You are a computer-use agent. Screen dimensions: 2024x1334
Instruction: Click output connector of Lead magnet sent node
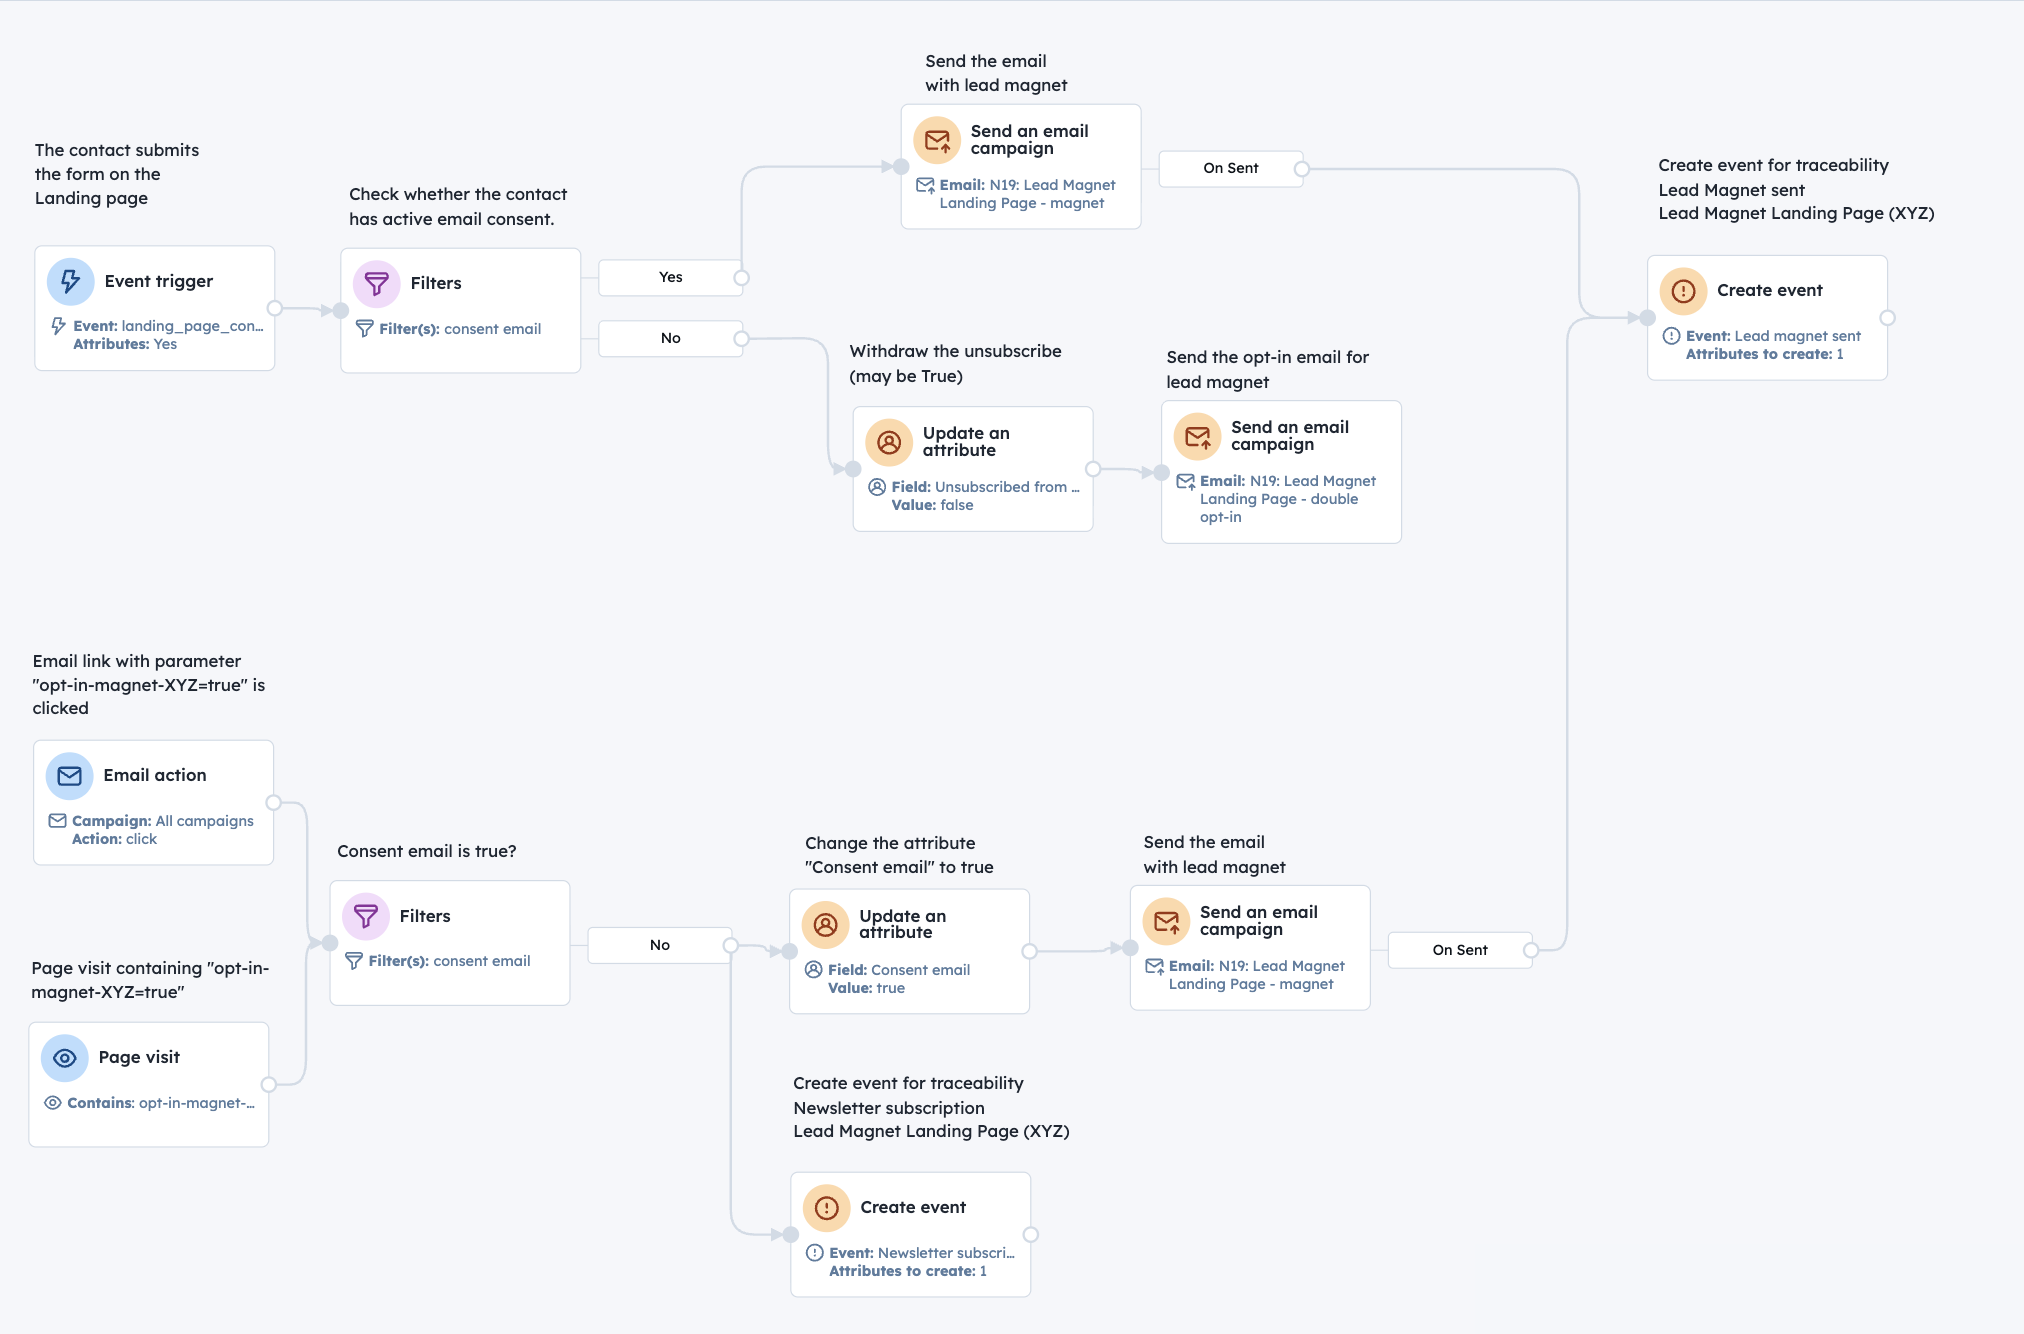pos(1887,318)
